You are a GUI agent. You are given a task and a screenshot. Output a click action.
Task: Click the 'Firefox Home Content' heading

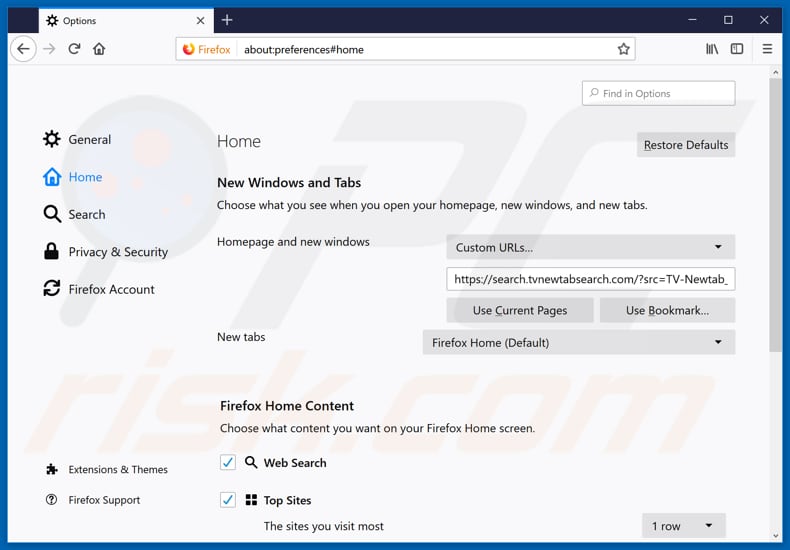tap(287, 406)
